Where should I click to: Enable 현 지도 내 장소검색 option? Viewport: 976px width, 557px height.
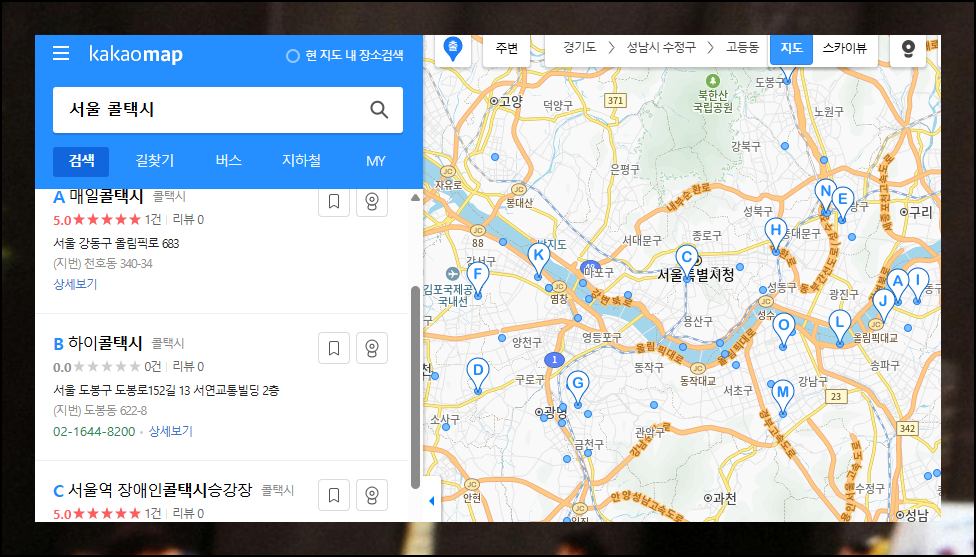[345, 55]
